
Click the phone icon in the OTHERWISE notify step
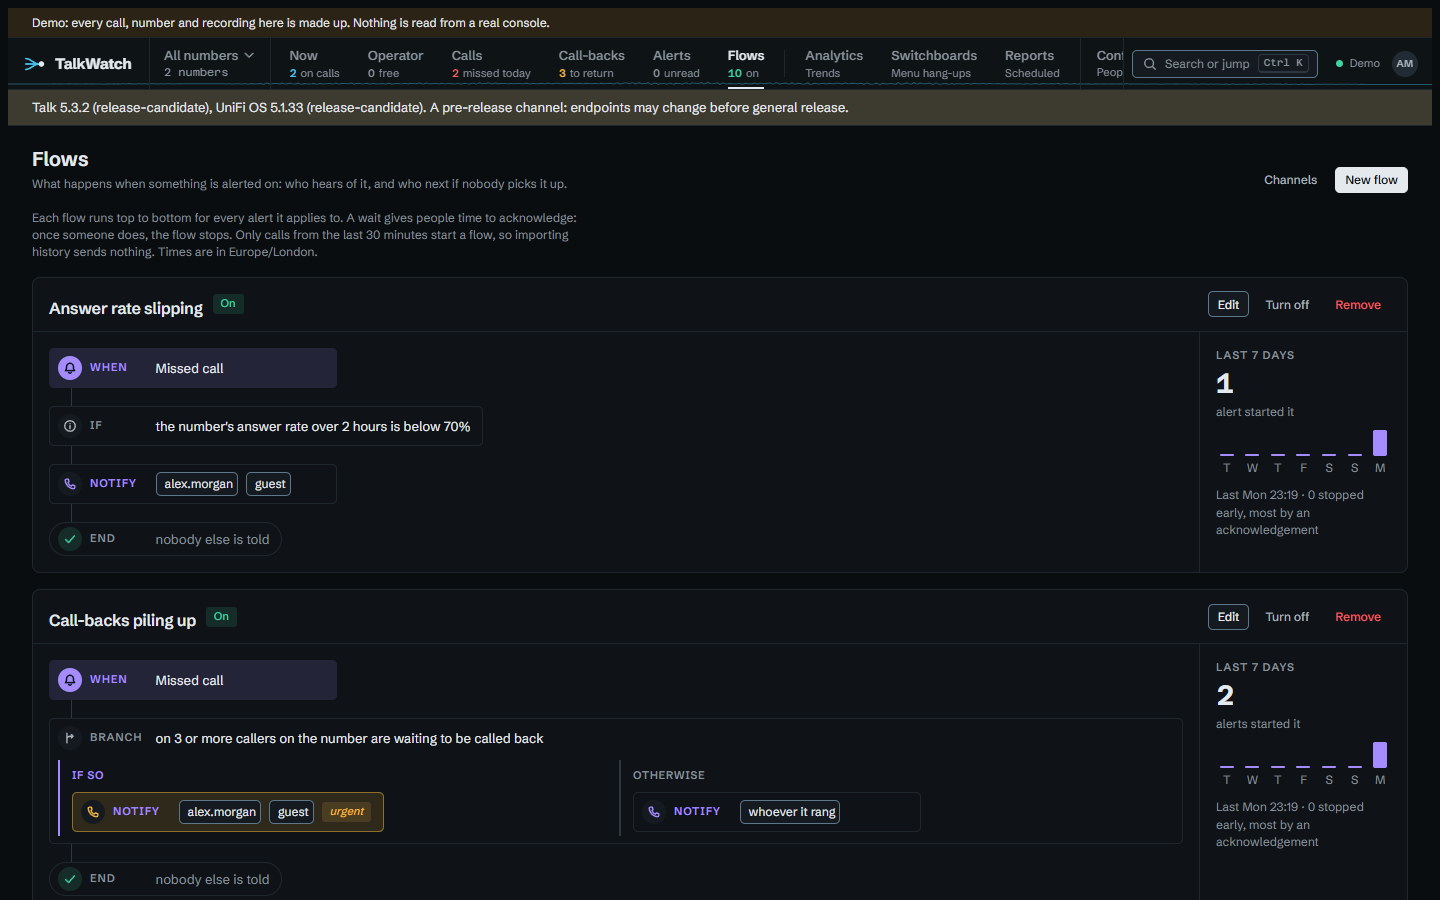pyautogui.click(x=654, y=812)
